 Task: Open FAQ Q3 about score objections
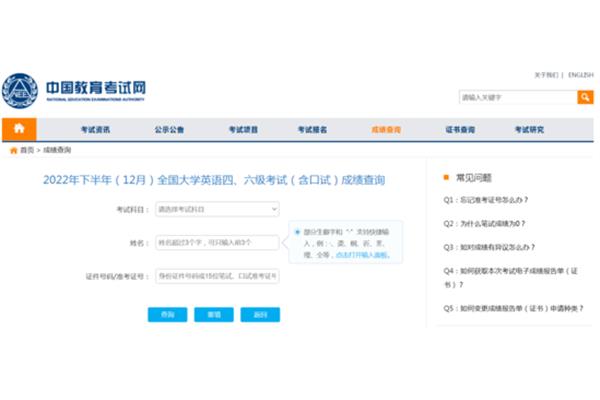click(489, 247)
